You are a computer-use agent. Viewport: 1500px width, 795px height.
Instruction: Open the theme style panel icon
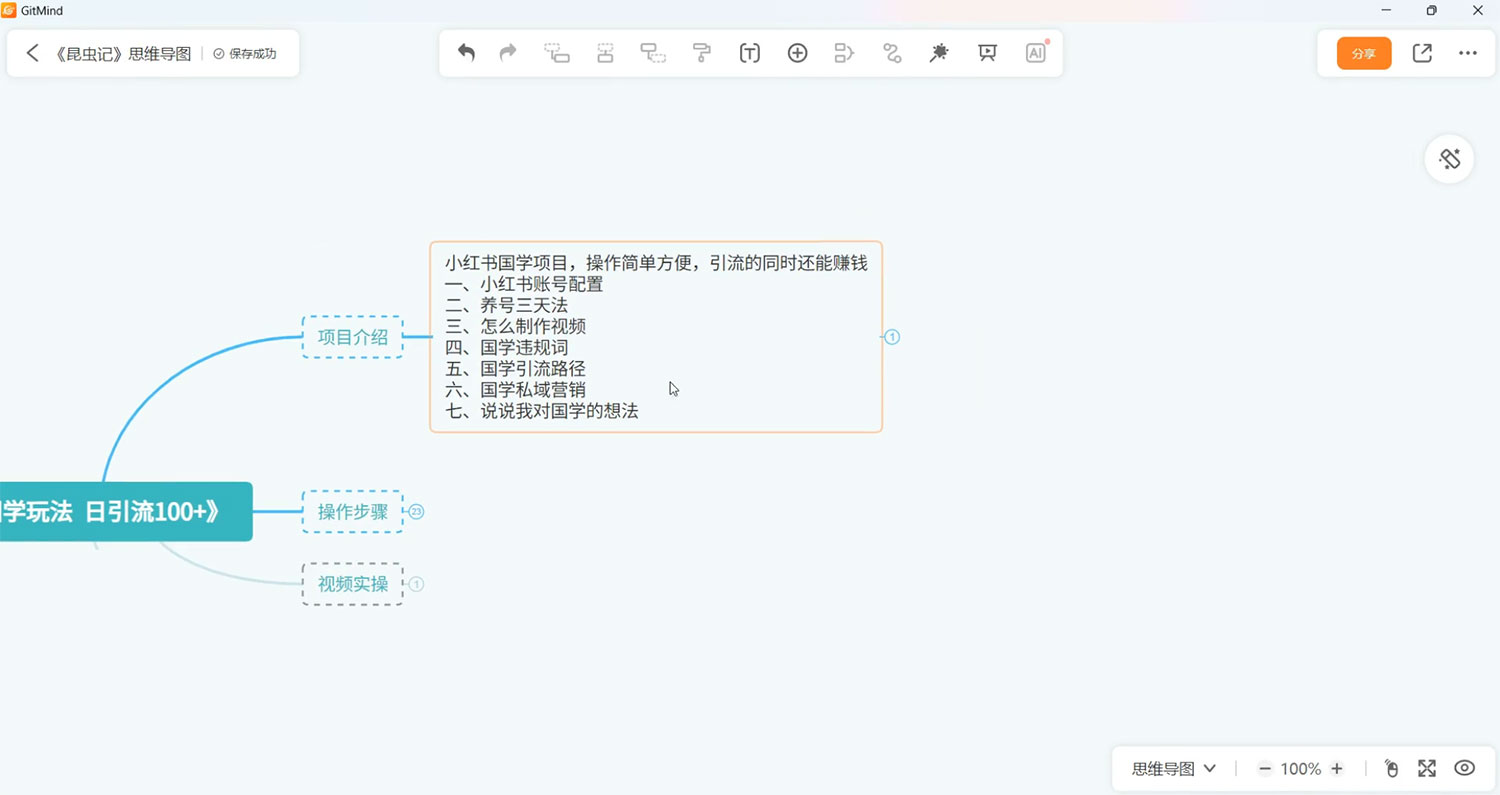point(1449,159)
